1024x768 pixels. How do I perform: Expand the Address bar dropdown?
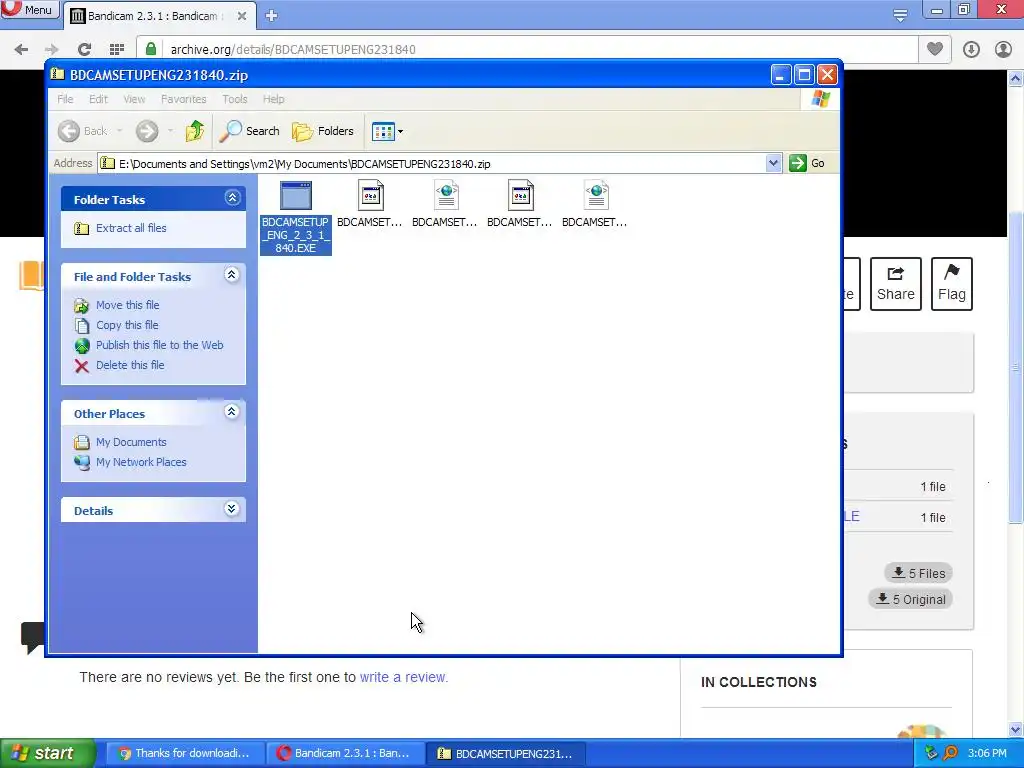click(773, 163)
